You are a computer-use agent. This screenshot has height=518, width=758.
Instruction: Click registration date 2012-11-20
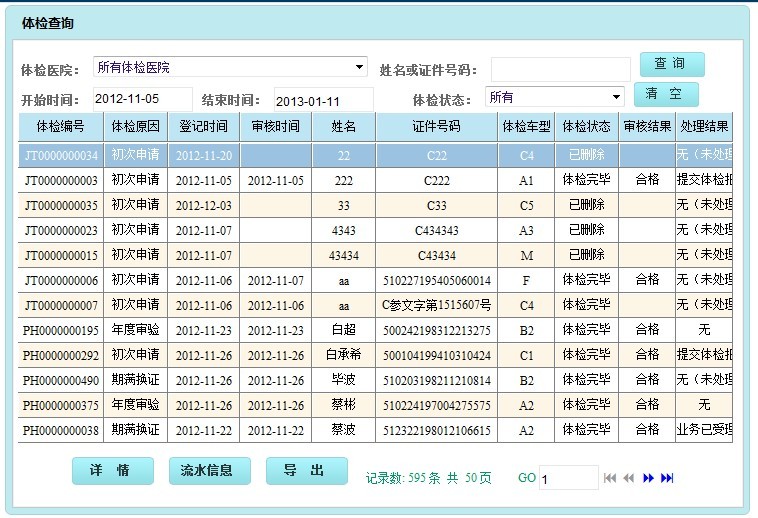(x=204, y=155)
